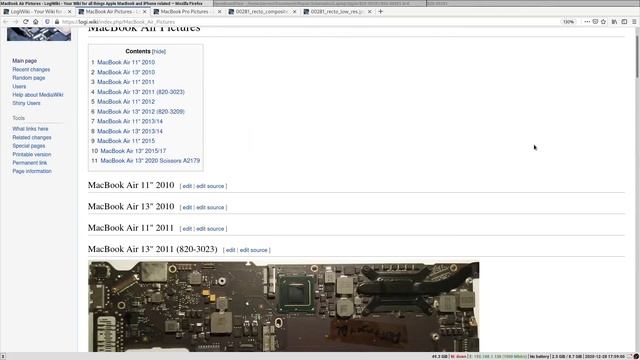Edit source of MacBook Air 11" 2010 section
This screenshot has height=360, width=640.
pyautogui.click(x=210, y=186)
